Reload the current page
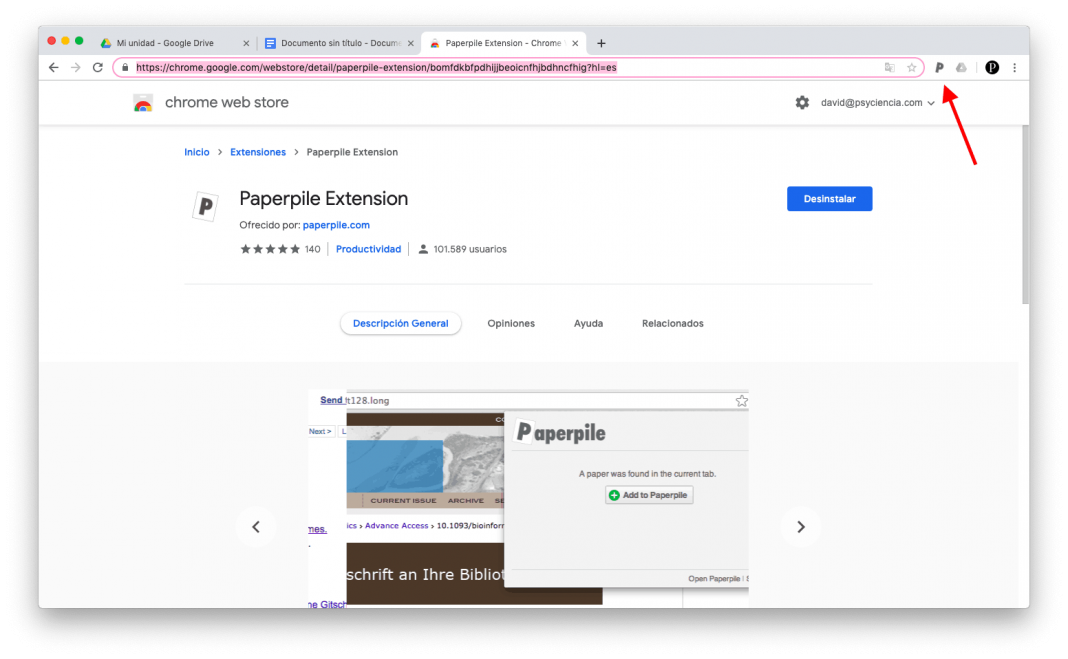This screenshot has width=1068, height=659. tap(97, 67)
